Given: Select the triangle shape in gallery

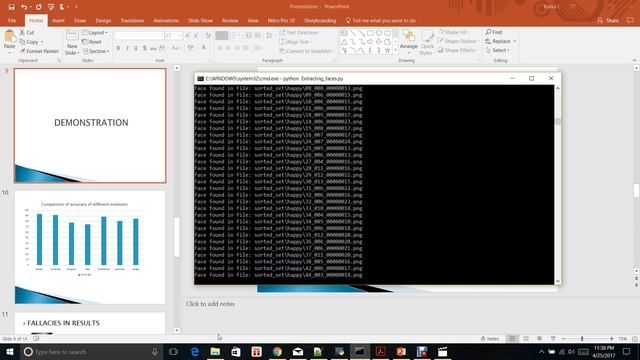Looking at the screenshot, I should click(x=344, y=42).
